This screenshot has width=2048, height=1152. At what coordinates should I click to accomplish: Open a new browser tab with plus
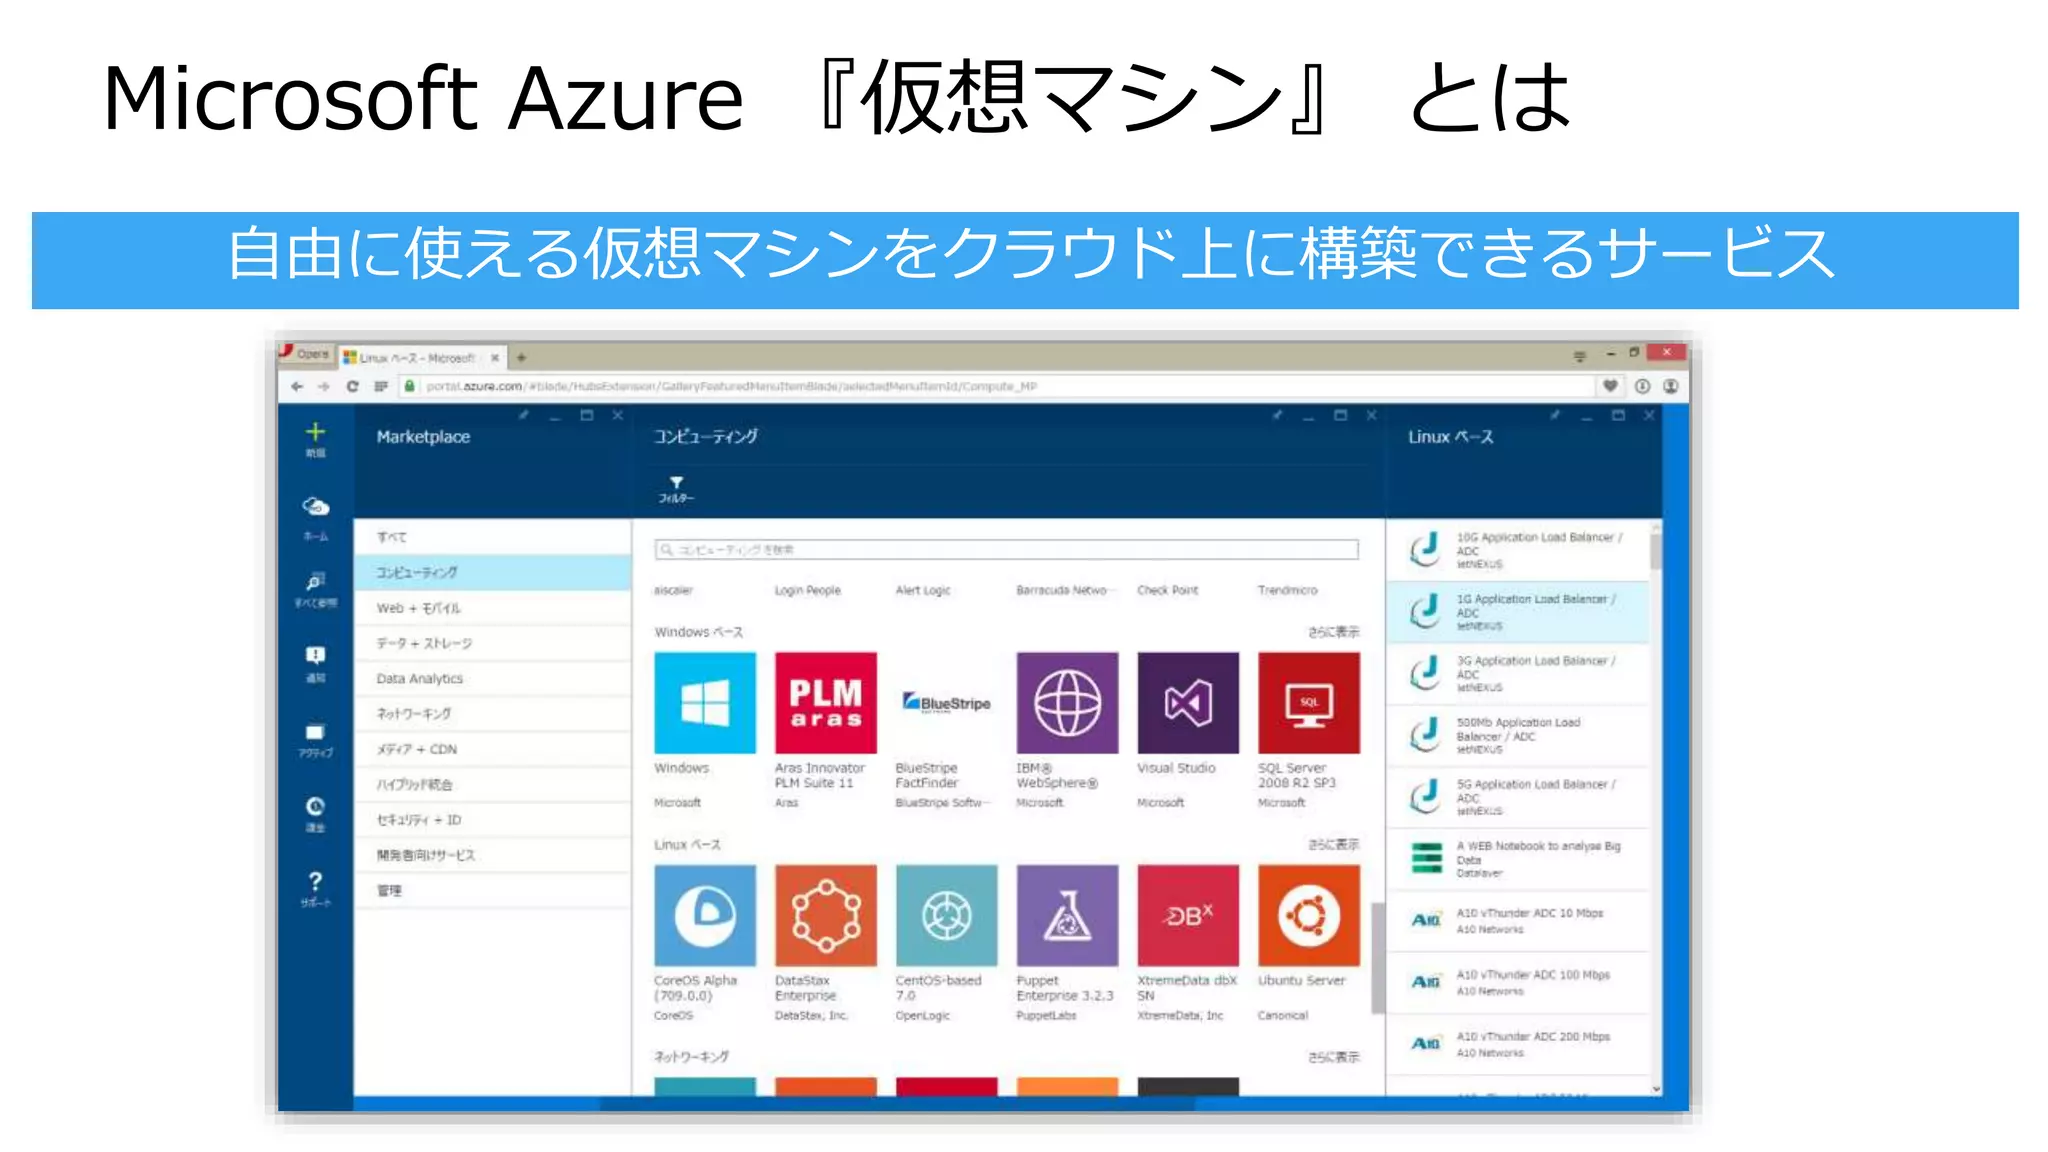tap(521, 357)
